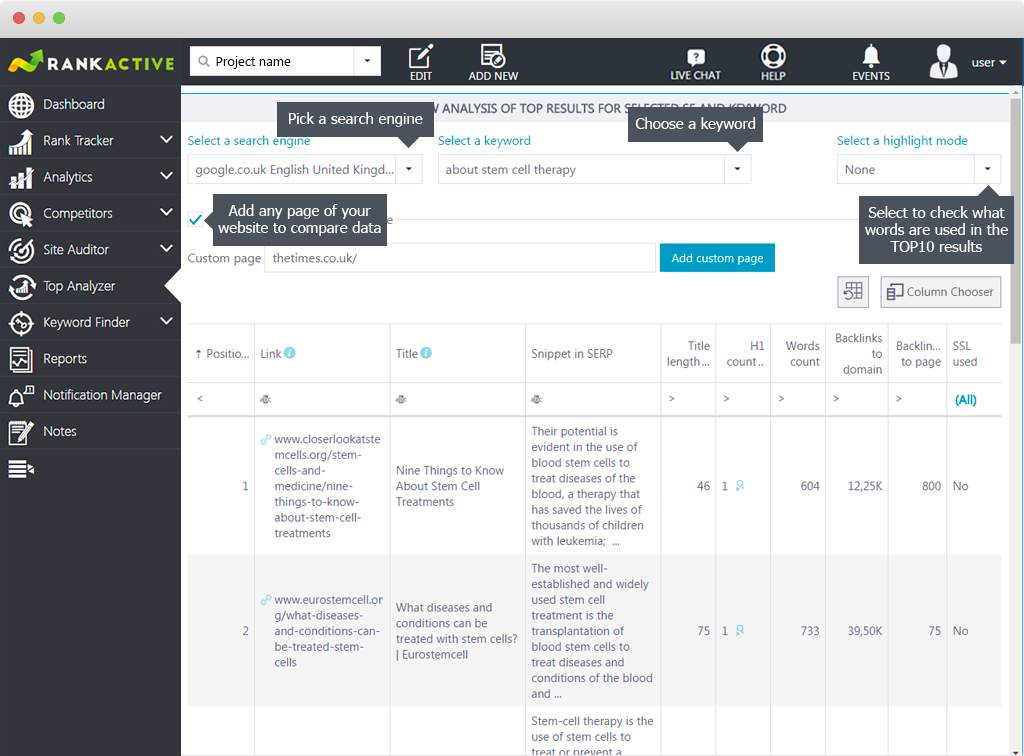Open the Dashboard globe icon
Image resolution: width=1024 pixels, height=756 pixels.
[21, 105]
